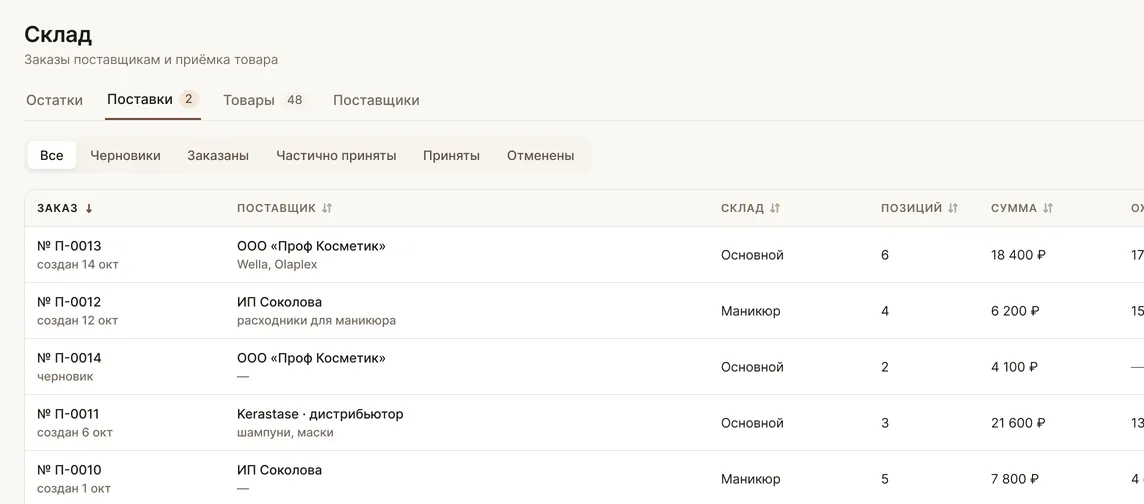Open order № П-0014
The image size is (1144, 504).
[x=69, y=358]
